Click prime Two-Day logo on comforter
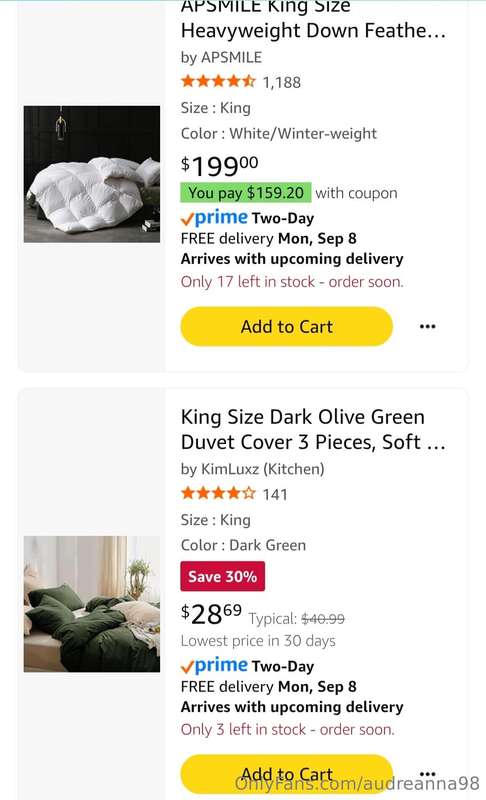Screen dimensions: 486x800 (247, 218)
